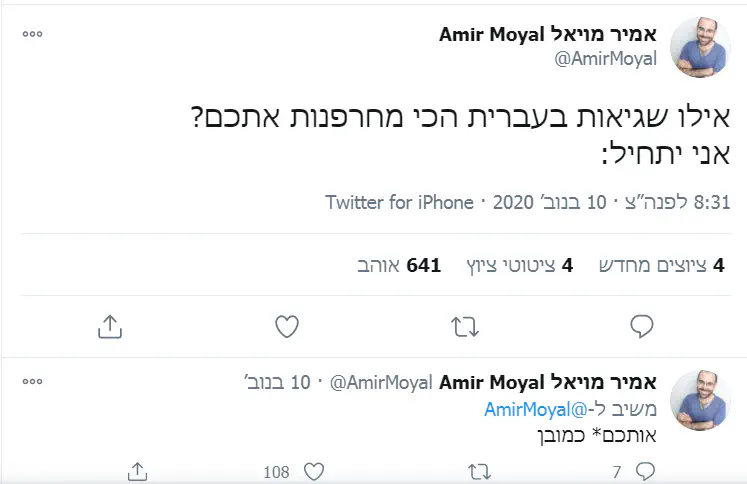This screenshot has height=484, width=747.
Task: Retweet the reply tweet
Action: (480, 470)
